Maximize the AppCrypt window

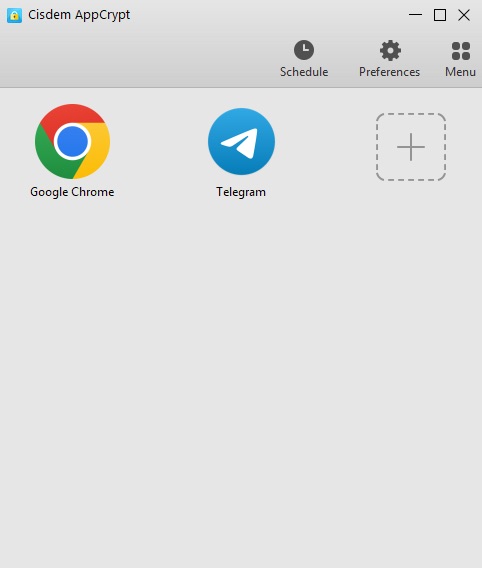pyautogui.click(x=440, y=15)
